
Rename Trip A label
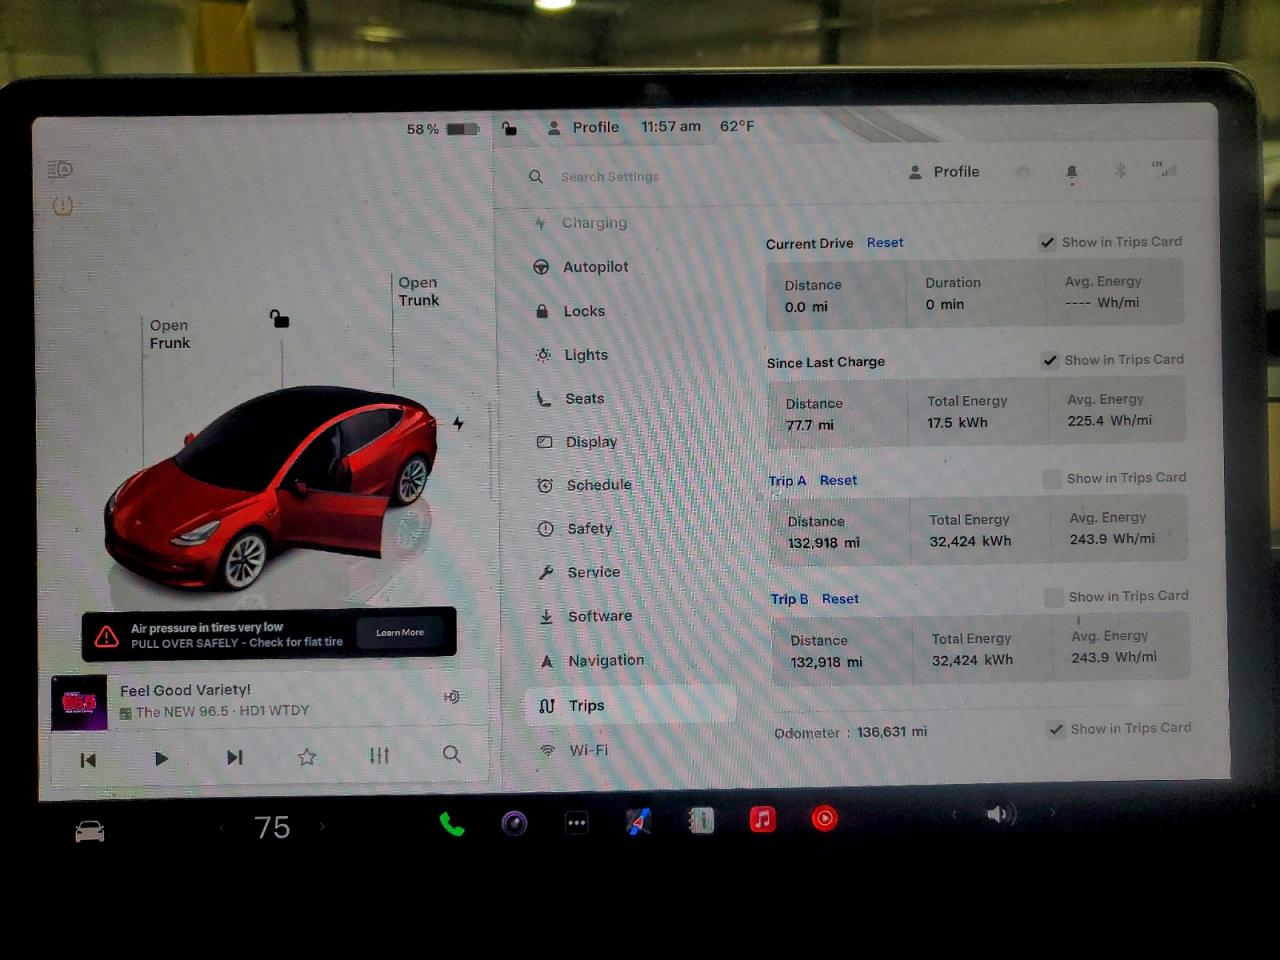coord(787,481)
